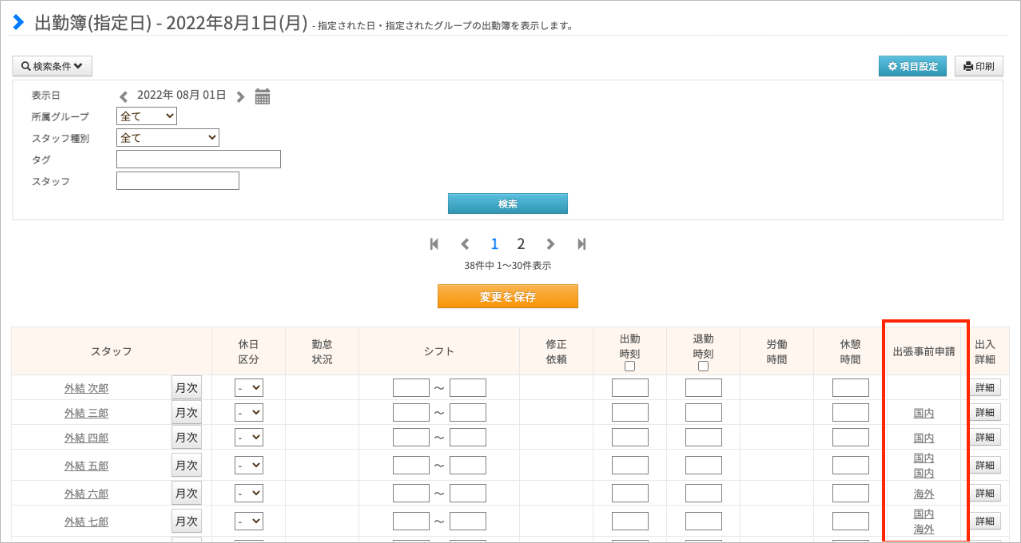
Task: Click 詳細 button for 外結 六郎
Action: pos(985,493)
